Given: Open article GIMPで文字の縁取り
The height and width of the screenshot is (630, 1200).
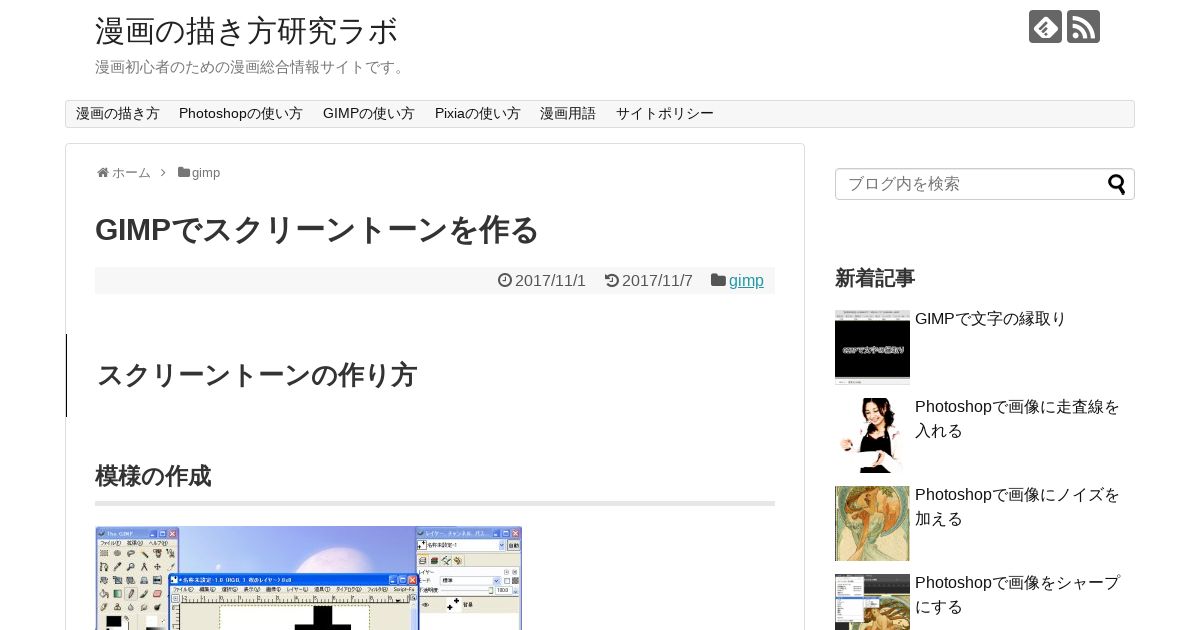Looking at the screenshot, I should click(x=990, y=319).
